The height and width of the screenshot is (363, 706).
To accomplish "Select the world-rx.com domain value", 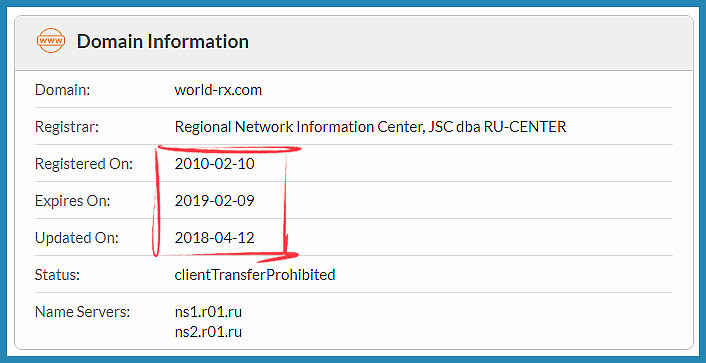I will tap(218, 90).
